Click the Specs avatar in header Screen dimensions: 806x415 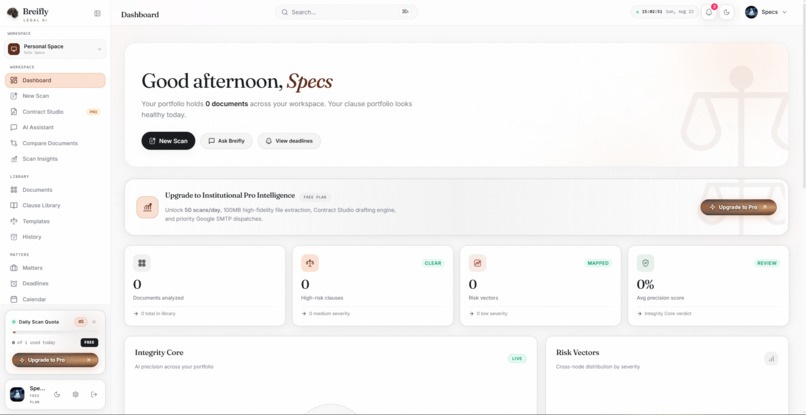point(751,12)
